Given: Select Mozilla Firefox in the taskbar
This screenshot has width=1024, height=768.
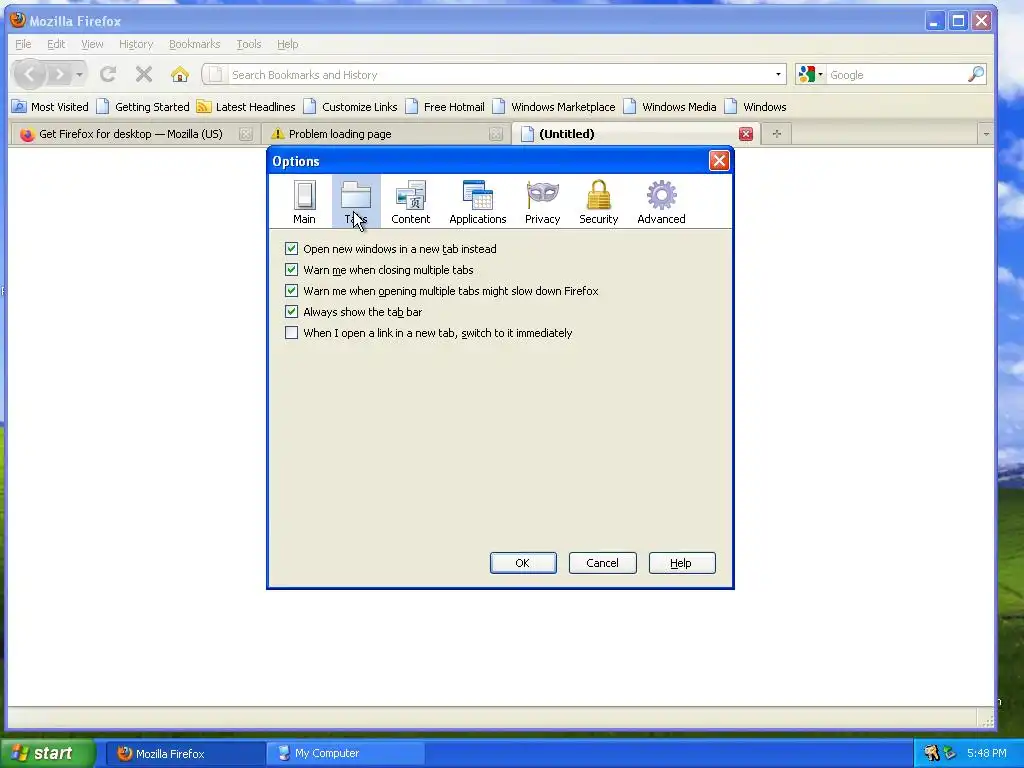Looking at the screenshot, I should click(x=184, y=753).
